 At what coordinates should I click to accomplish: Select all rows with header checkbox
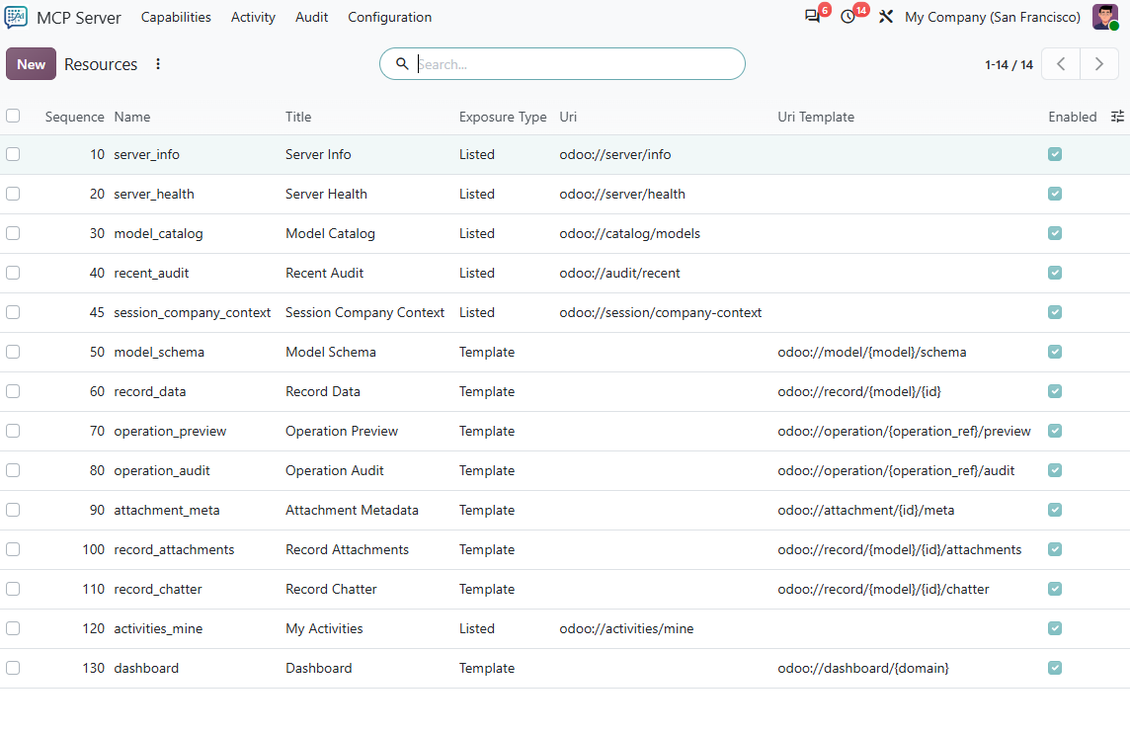(13, 116)
